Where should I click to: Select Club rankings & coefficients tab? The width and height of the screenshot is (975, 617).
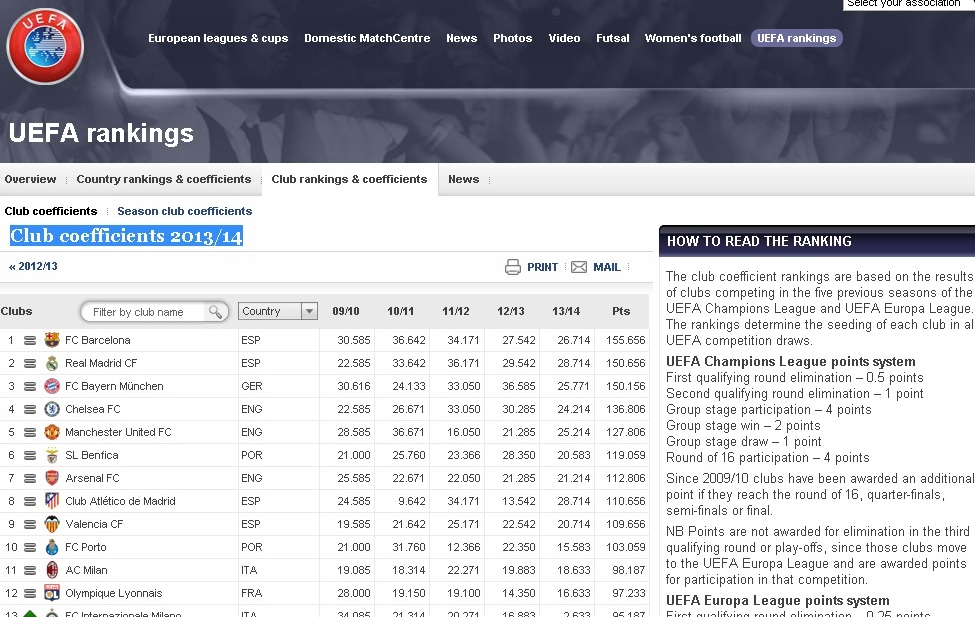tap(349, 179)
